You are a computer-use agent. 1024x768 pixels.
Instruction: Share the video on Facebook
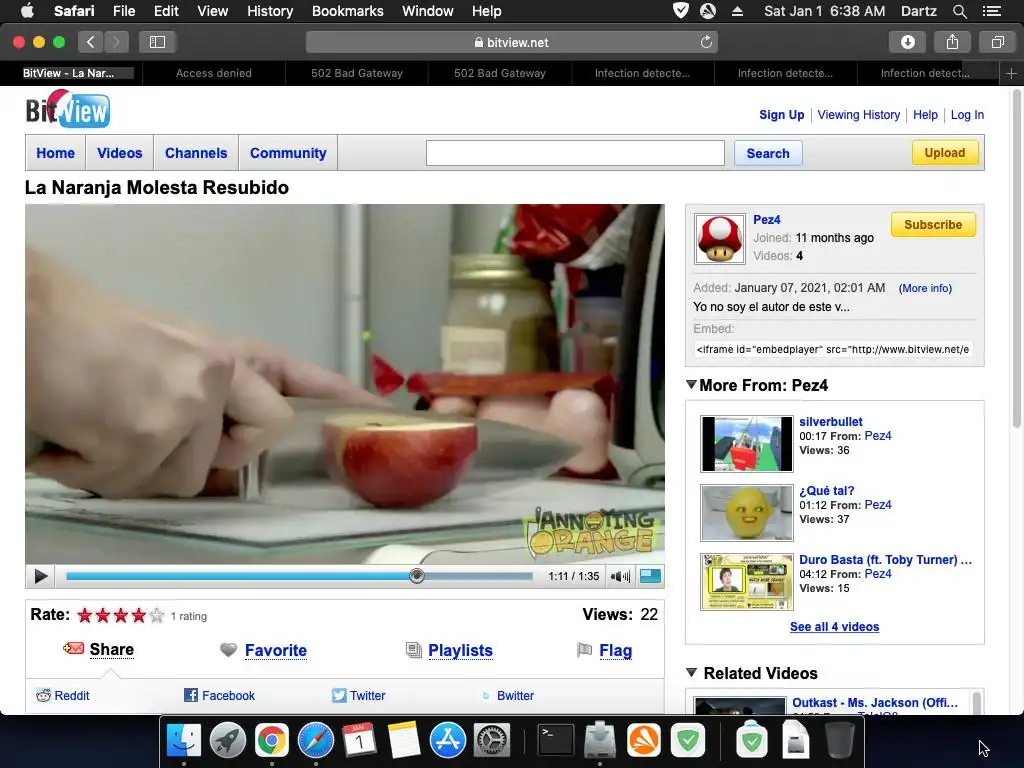219,696
